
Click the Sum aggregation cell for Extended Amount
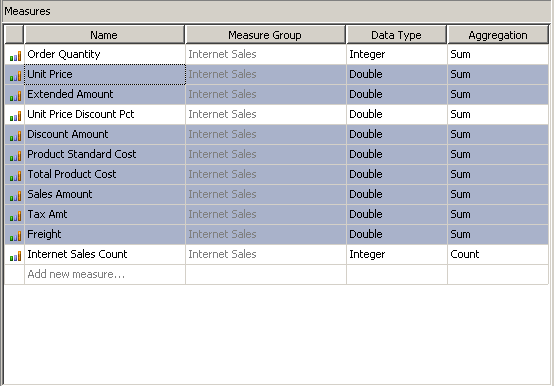pyautogui.click(x=498, y=94)
